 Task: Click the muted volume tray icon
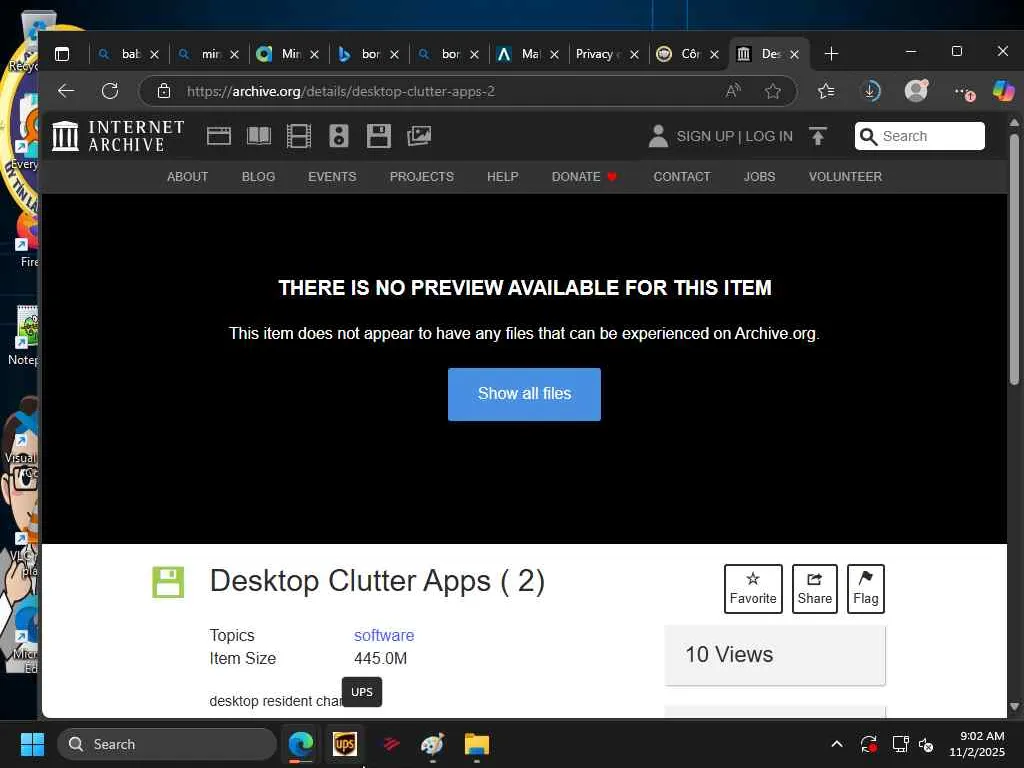[926, 744]
